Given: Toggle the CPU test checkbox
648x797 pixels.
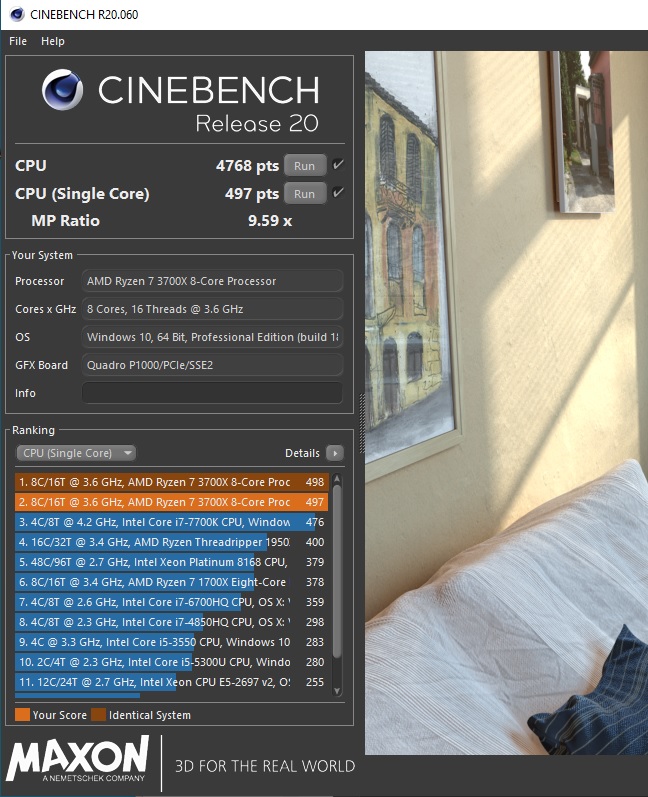Looking at the screenshot, I should pyautogui.click(x=337, y=165).
